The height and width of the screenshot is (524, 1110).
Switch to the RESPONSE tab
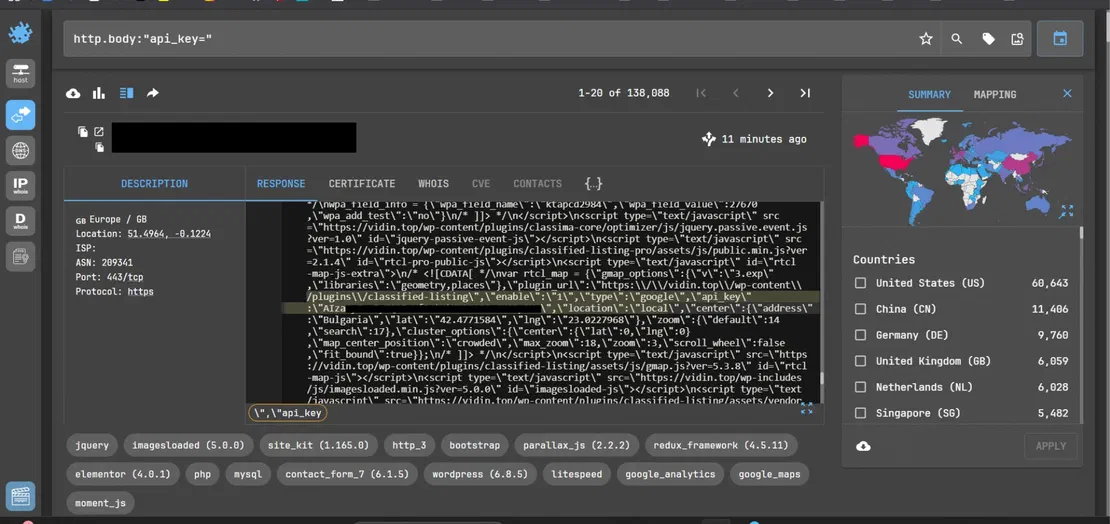coord(281,183)
